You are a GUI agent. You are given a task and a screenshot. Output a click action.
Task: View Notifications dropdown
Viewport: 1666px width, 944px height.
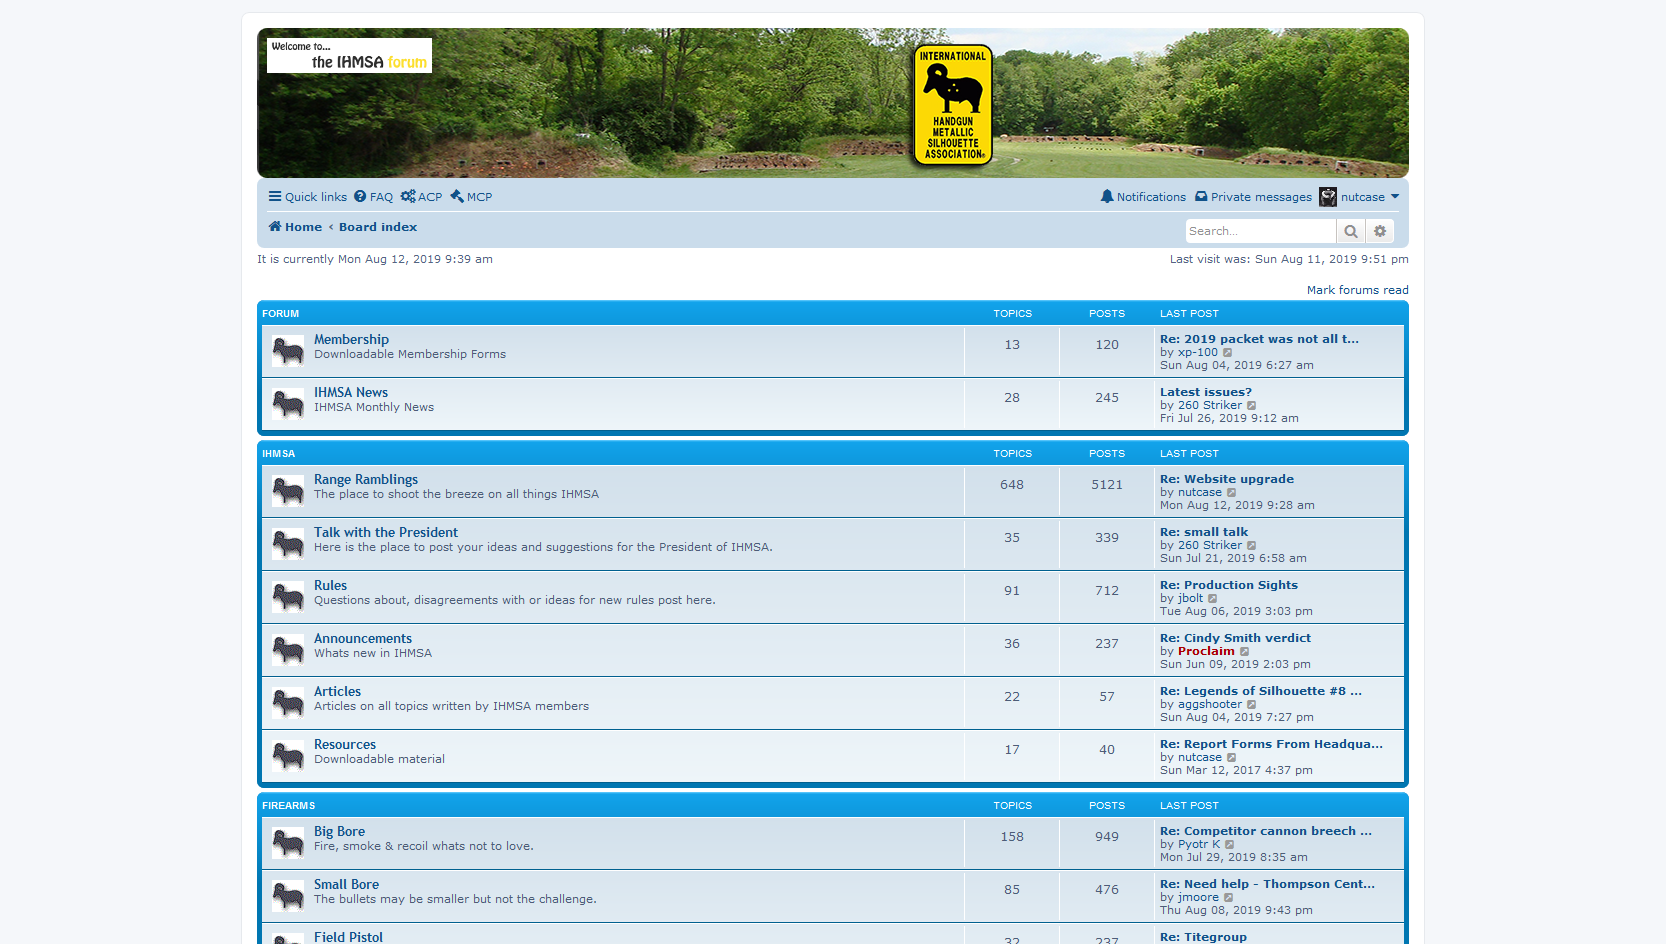pyautogui.click(x=1143, y=197)
